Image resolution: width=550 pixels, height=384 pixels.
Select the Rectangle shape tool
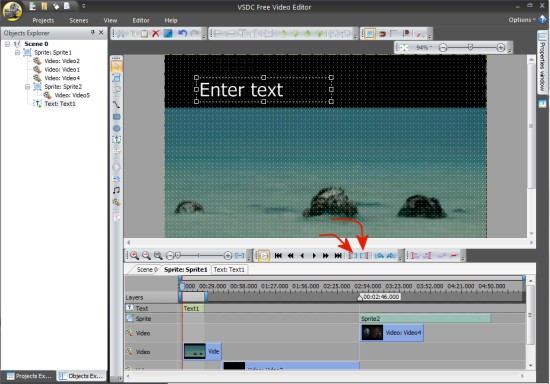[x=116, y=117]
